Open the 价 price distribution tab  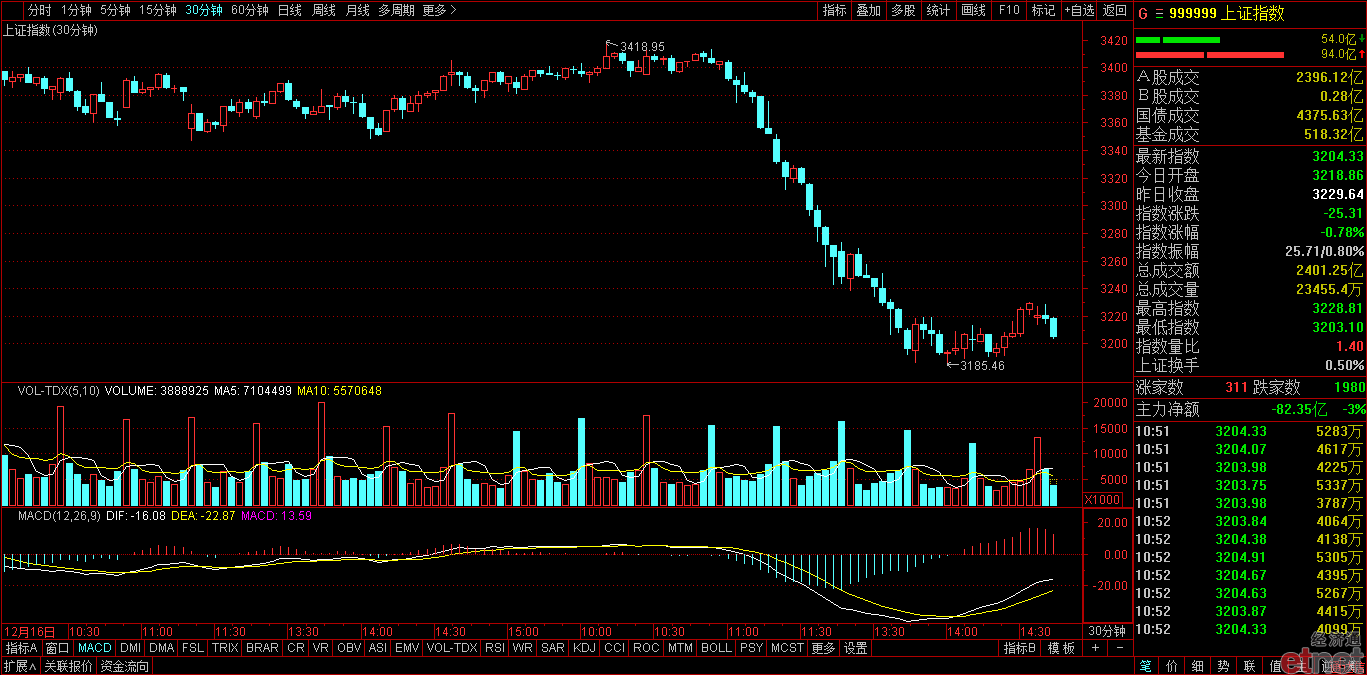tap(1172, 666)
